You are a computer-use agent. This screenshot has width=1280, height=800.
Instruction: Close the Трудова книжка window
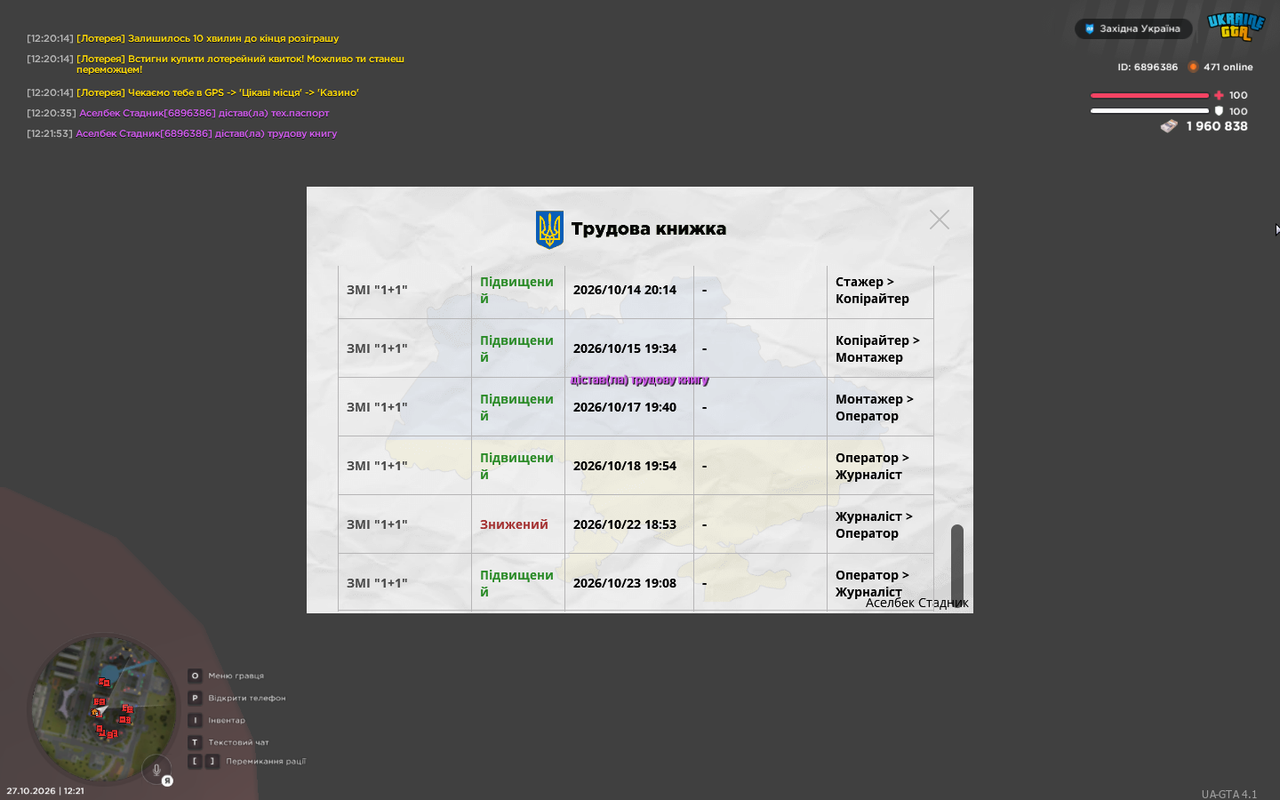tap(939, 219)
